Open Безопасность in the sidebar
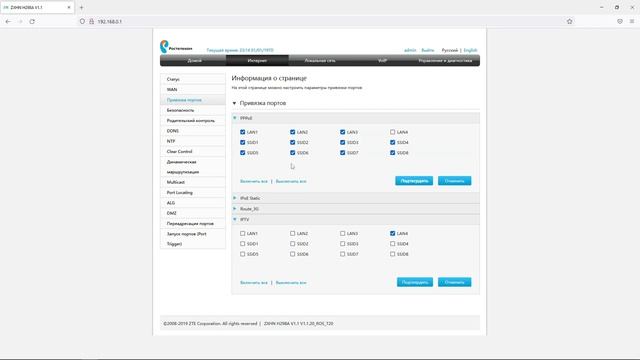This screenshot has width=640, height=360. [193, 110]
